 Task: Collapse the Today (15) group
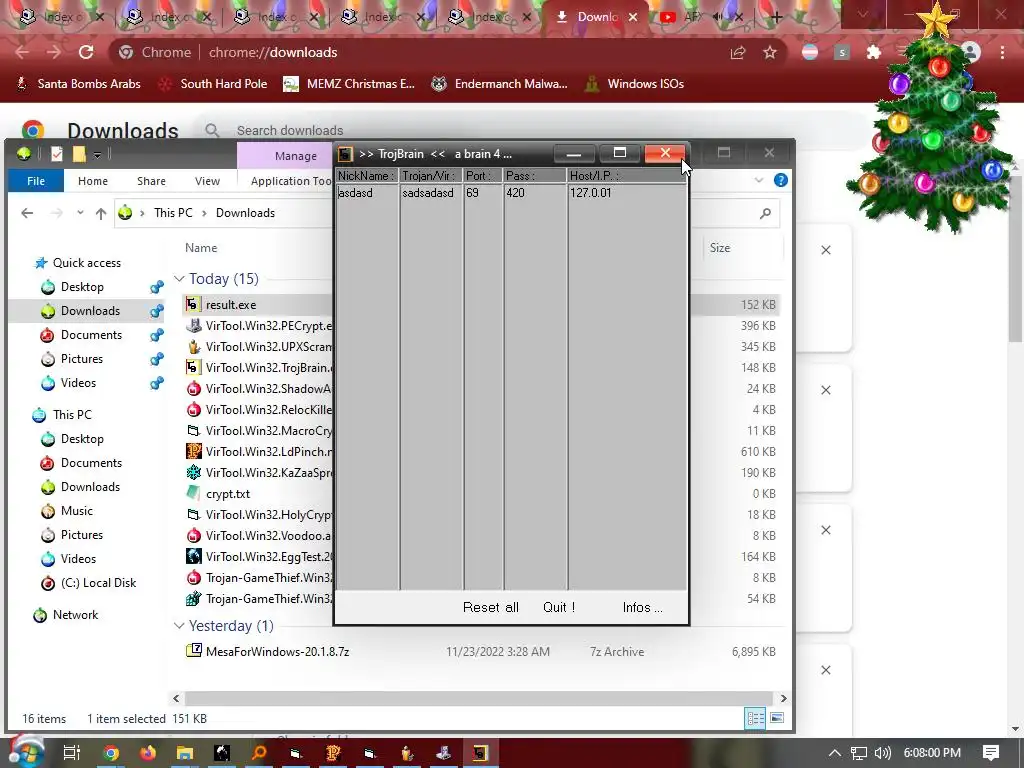(x=179, y=279)
